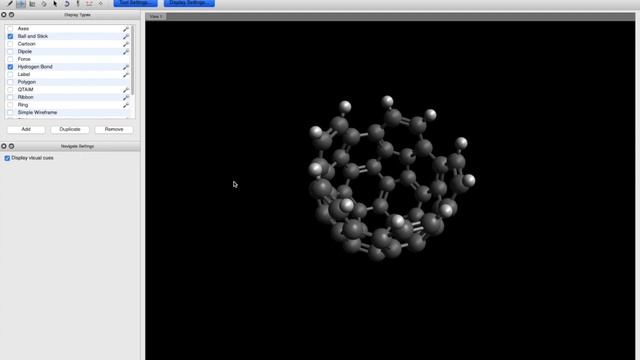Toggle Display visual cues checkbox

[x=7, y=158]
